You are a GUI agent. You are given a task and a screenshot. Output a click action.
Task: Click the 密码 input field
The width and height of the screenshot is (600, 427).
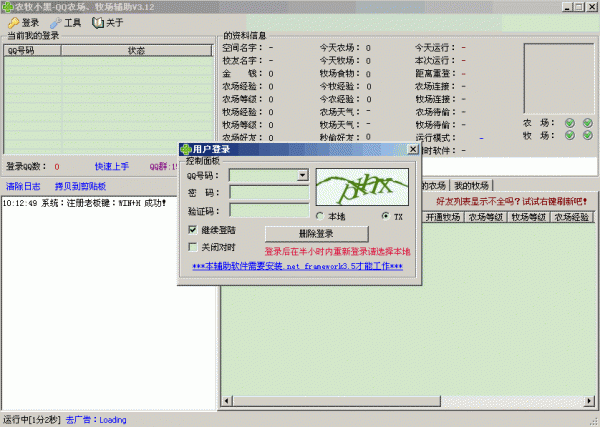pyautogui.click(x=269, y=193)
